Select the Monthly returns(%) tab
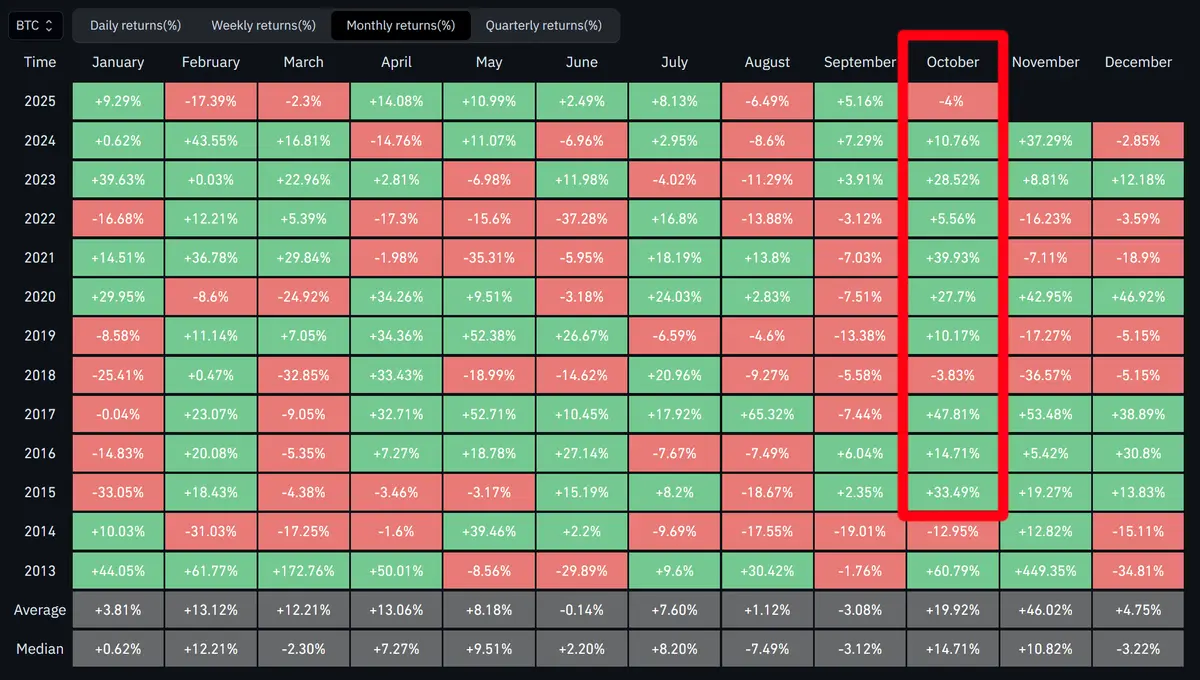Screen dimensions: 1200x680 (401, 25)
